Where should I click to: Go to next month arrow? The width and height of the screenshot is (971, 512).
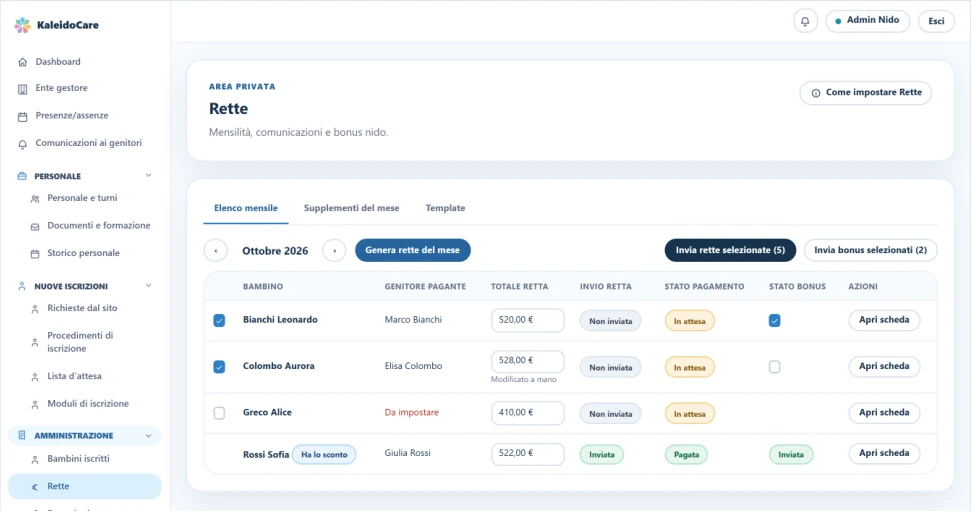pyautogui.click(x=334, y=251)
